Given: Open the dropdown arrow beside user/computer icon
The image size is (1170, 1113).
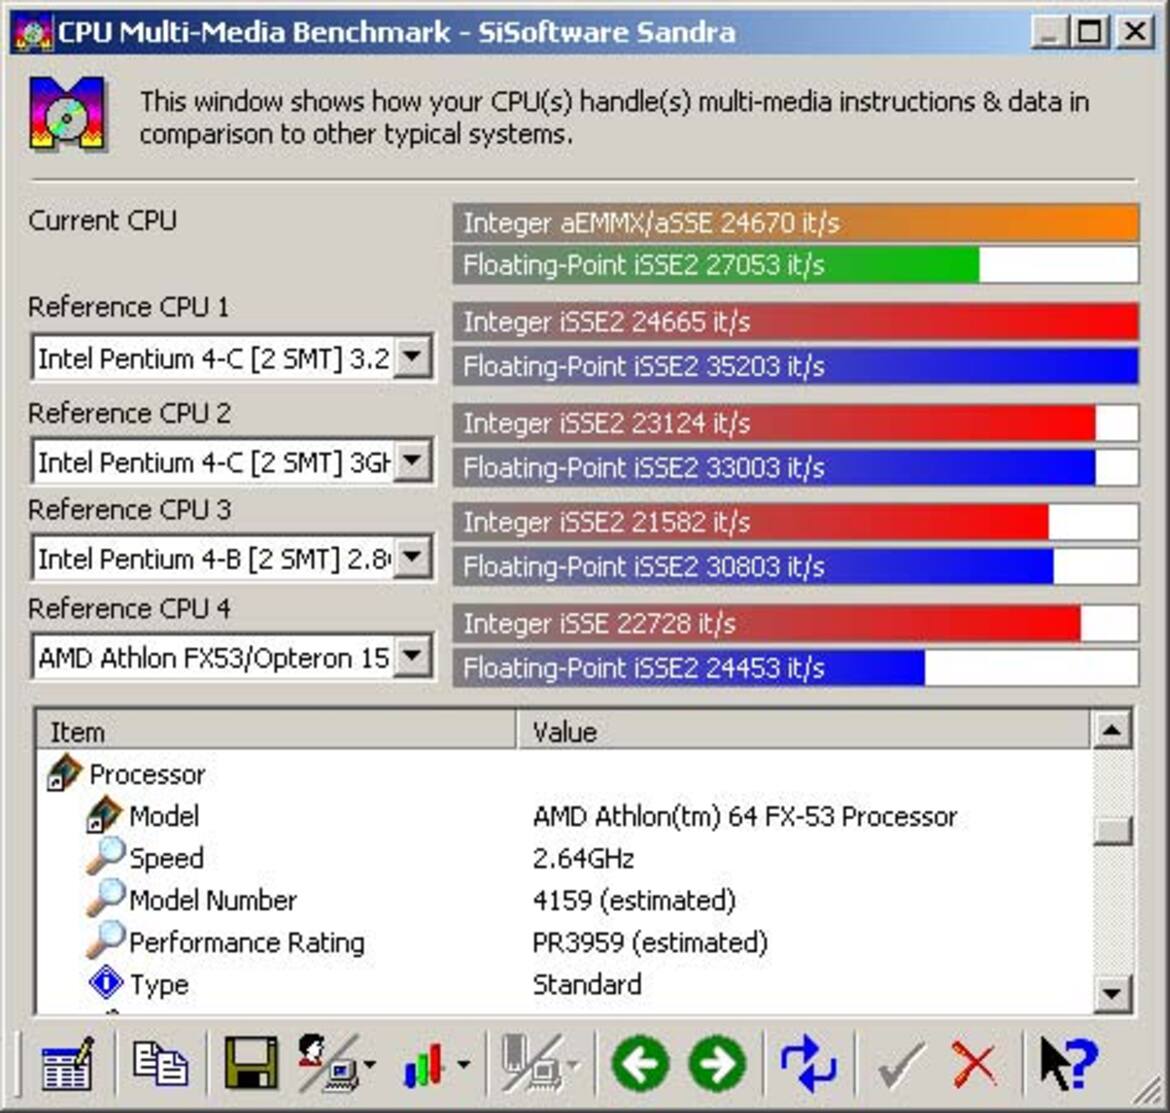Looking at the screenshot, I should pos(370,1065).
